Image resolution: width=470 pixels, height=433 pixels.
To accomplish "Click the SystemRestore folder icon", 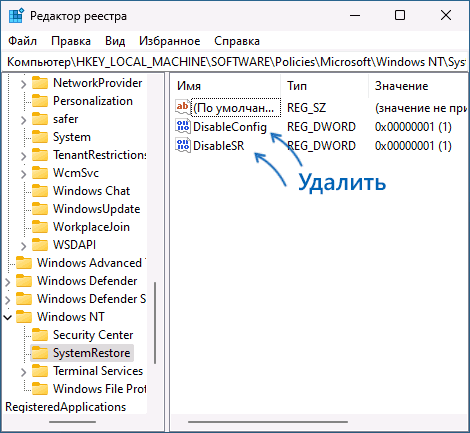I will tap(40, 353).
